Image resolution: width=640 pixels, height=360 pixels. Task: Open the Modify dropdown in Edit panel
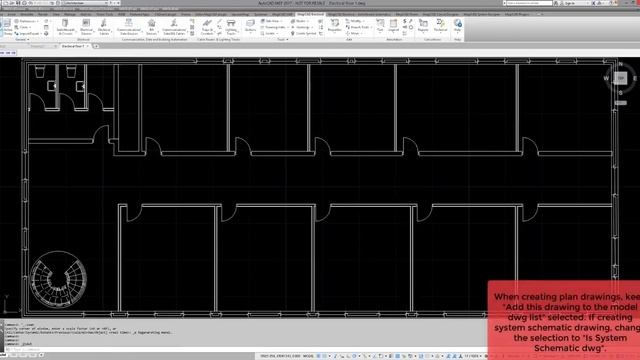tap(354, 21)
